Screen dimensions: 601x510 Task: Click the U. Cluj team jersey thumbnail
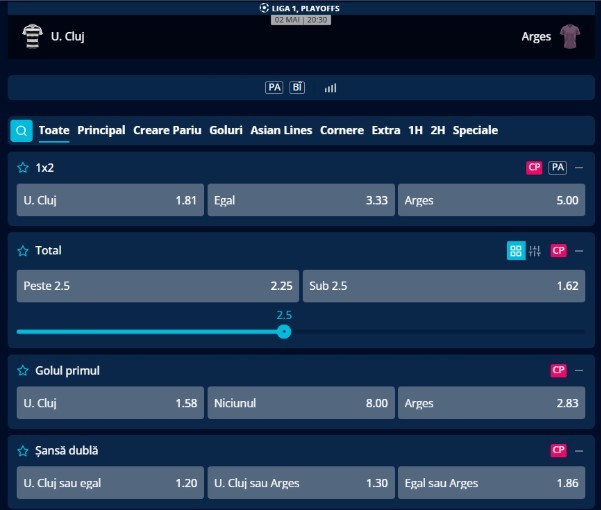pos(32,37)
